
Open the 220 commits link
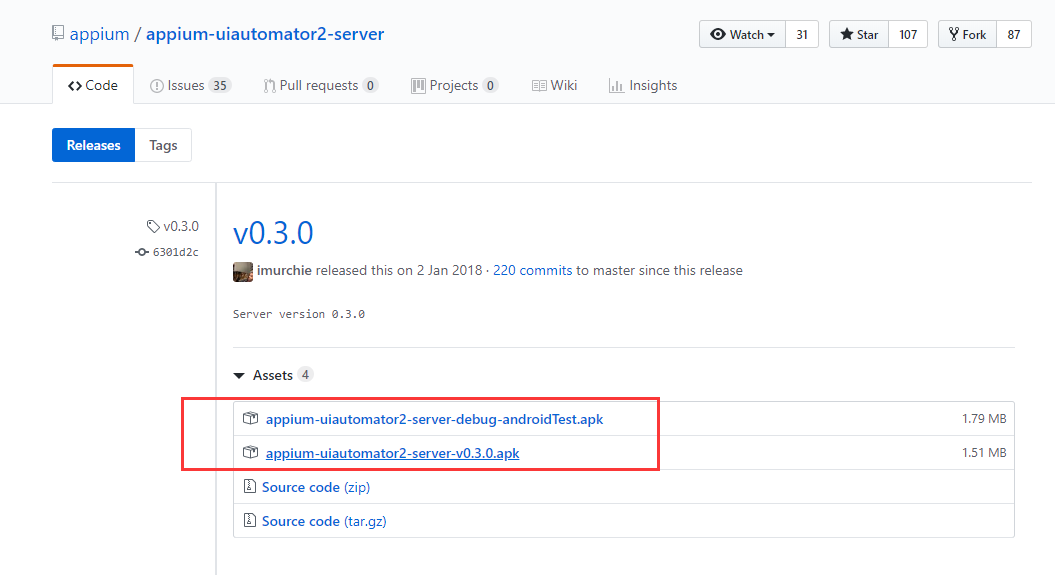[x=532, y=270]
